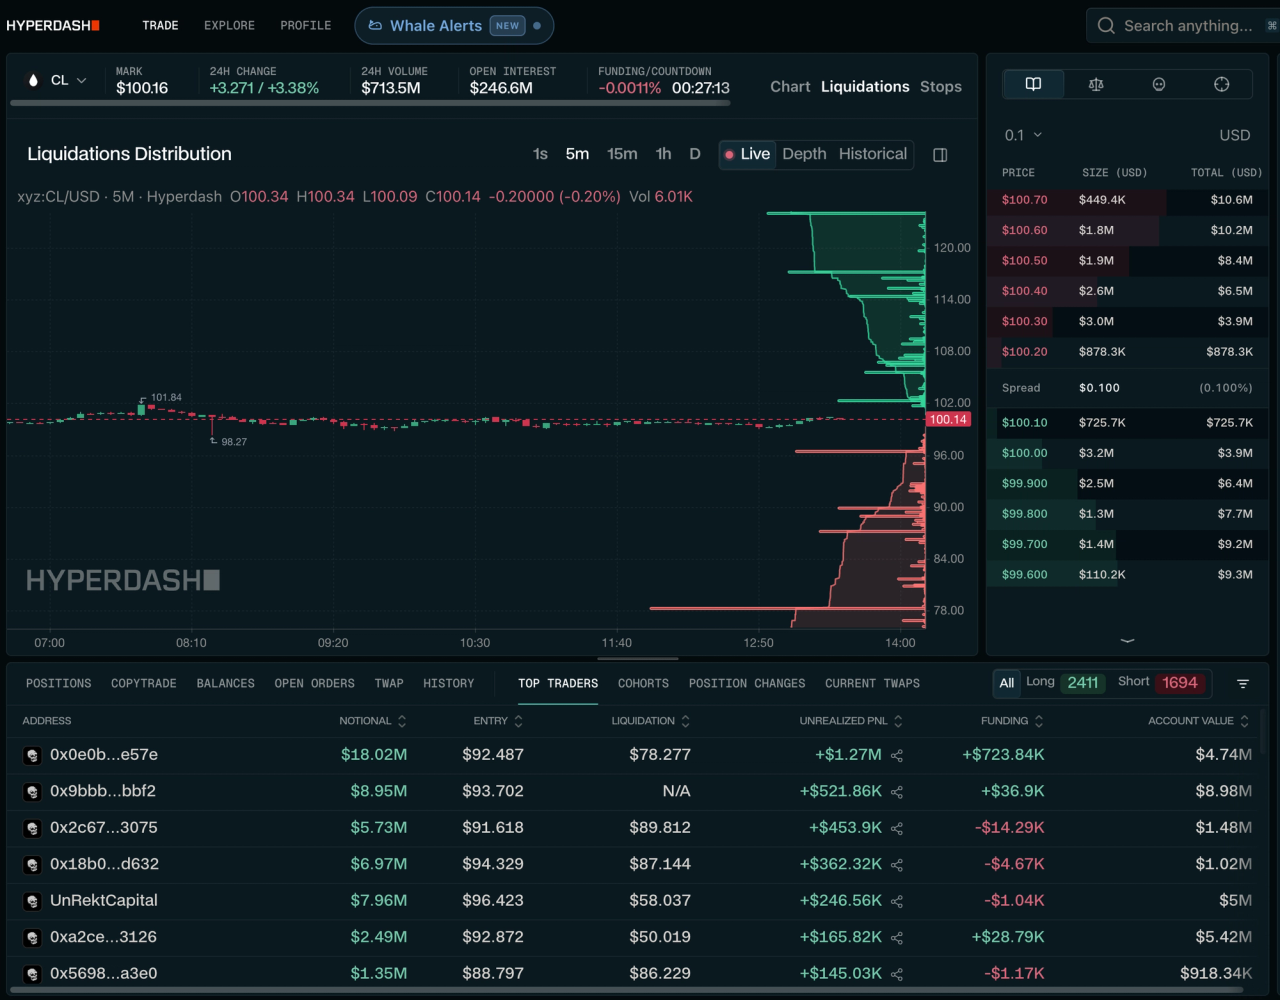Click avatar of trader 0x5698...a3e0
Image resolution: width=1280 pixels, height=1000 pixels.
pyautogui.click(x=32, y=974)
